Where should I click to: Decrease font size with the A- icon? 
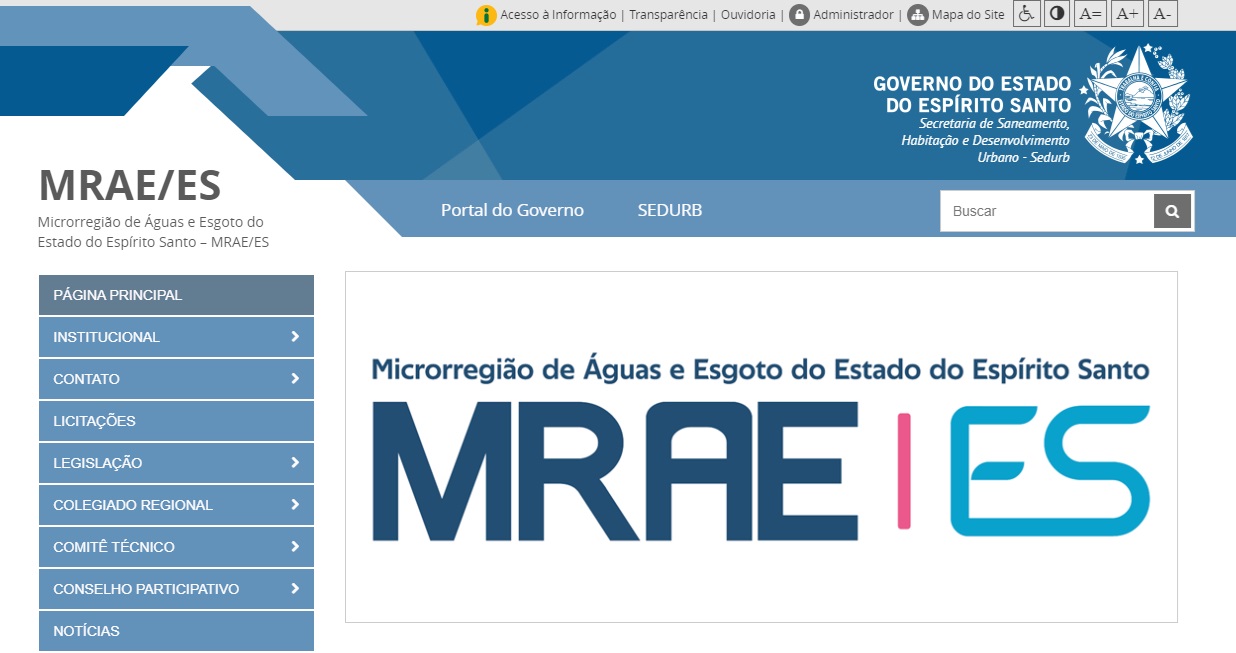tap(1161, 13)
